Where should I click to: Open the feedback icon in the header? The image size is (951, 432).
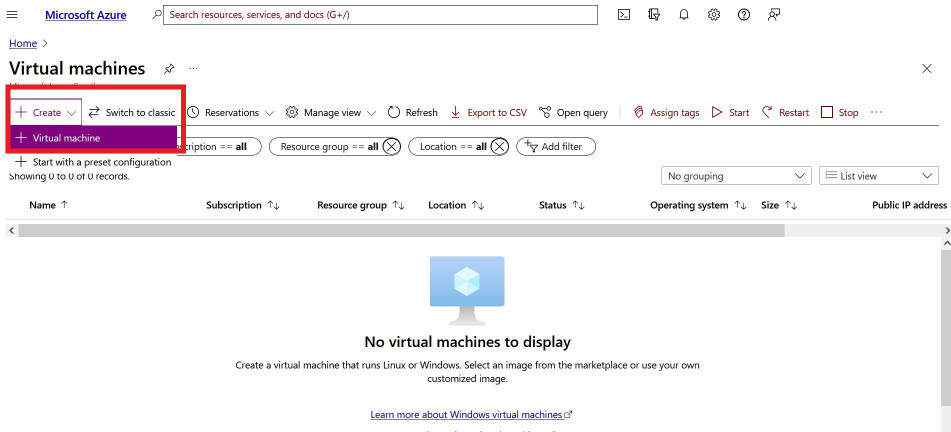click(774, 15)
